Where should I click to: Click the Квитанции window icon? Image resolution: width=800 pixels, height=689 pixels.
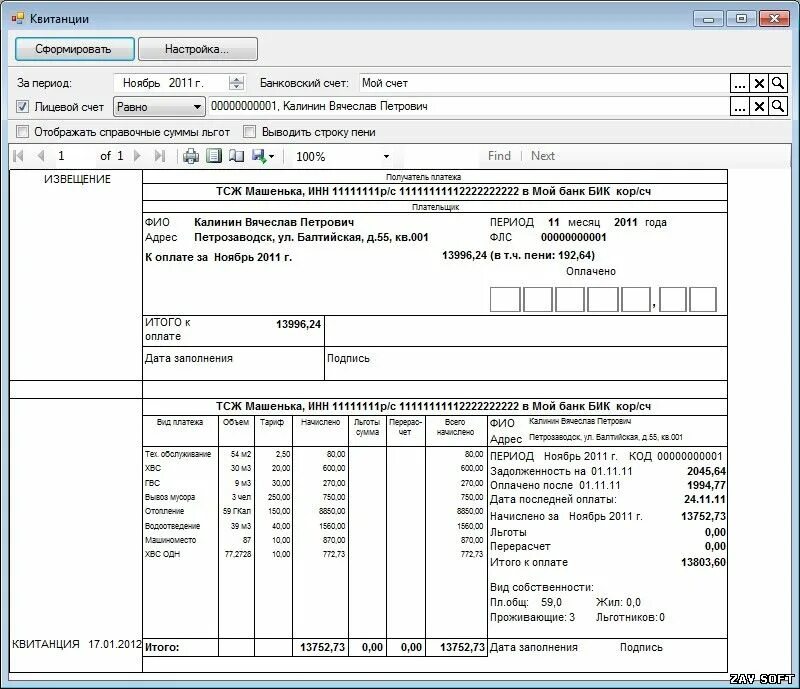[x=18, y=19]
